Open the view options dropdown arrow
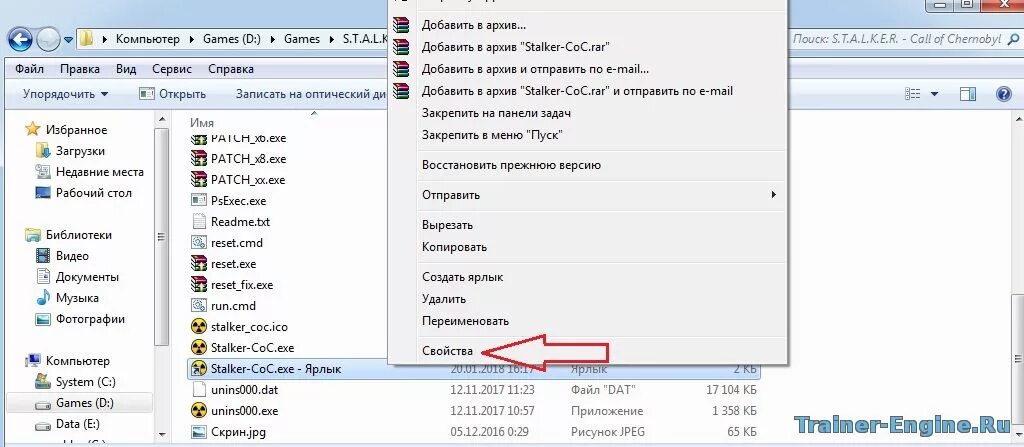Viewport: 1024px width, 447px height. click(x=935, y=94)
